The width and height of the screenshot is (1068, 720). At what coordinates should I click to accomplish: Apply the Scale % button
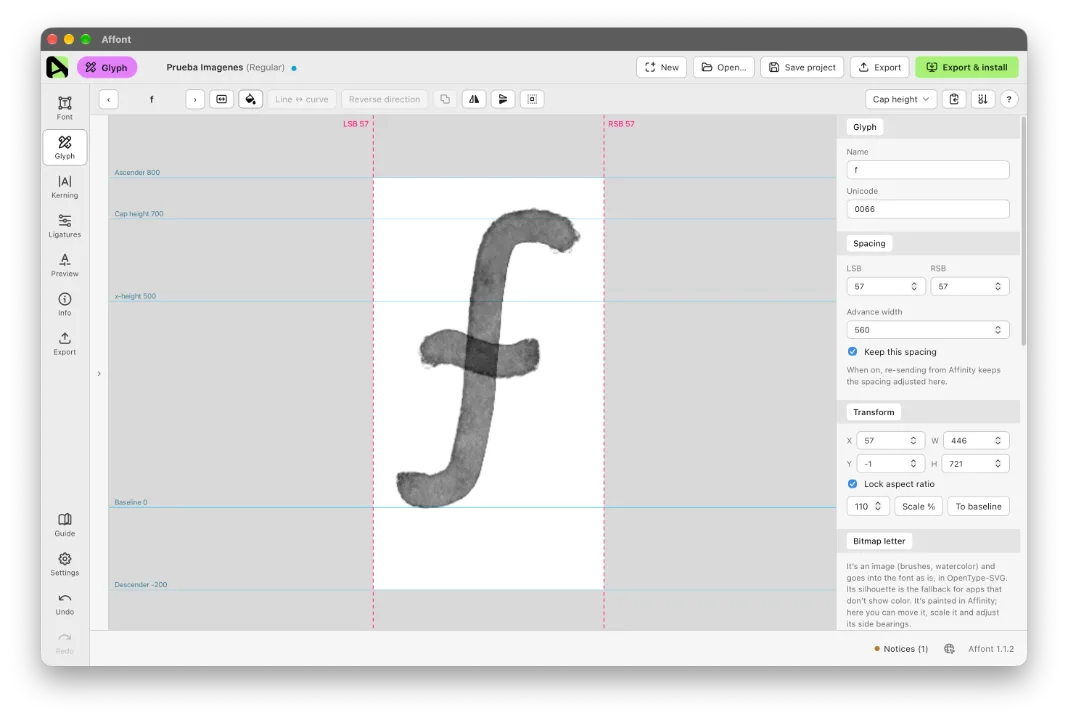coord(918,506)
